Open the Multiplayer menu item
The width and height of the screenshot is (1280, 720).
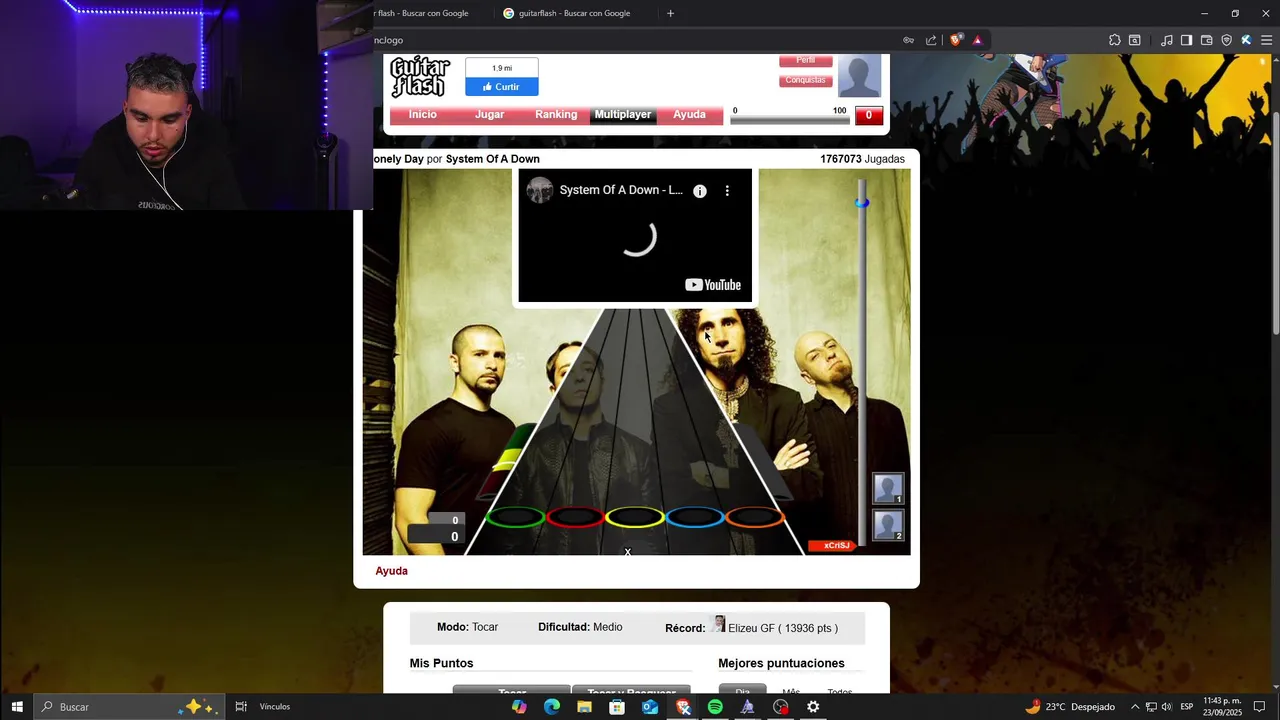622,115
